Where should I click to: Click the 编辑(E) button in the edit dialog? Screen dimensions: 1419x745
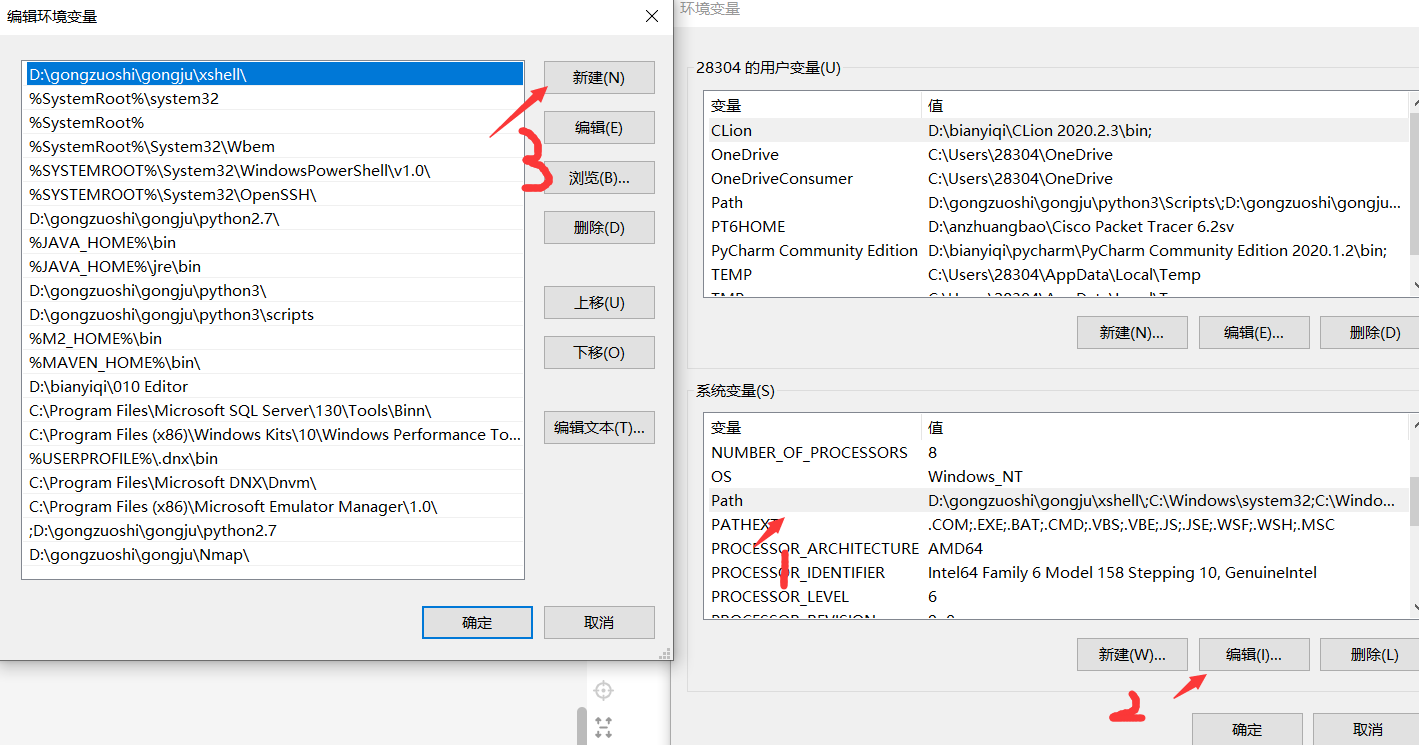point(599,127)
